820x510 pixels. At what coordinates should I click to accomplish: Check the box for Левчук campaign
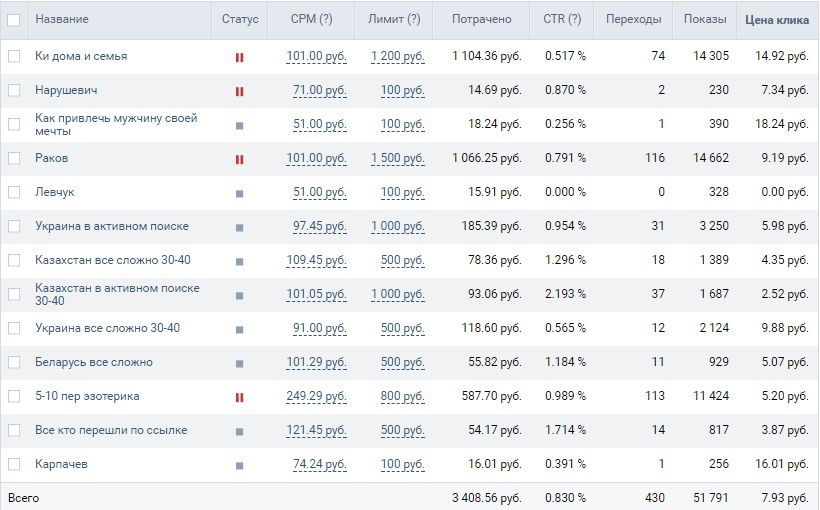click(14, 192)
